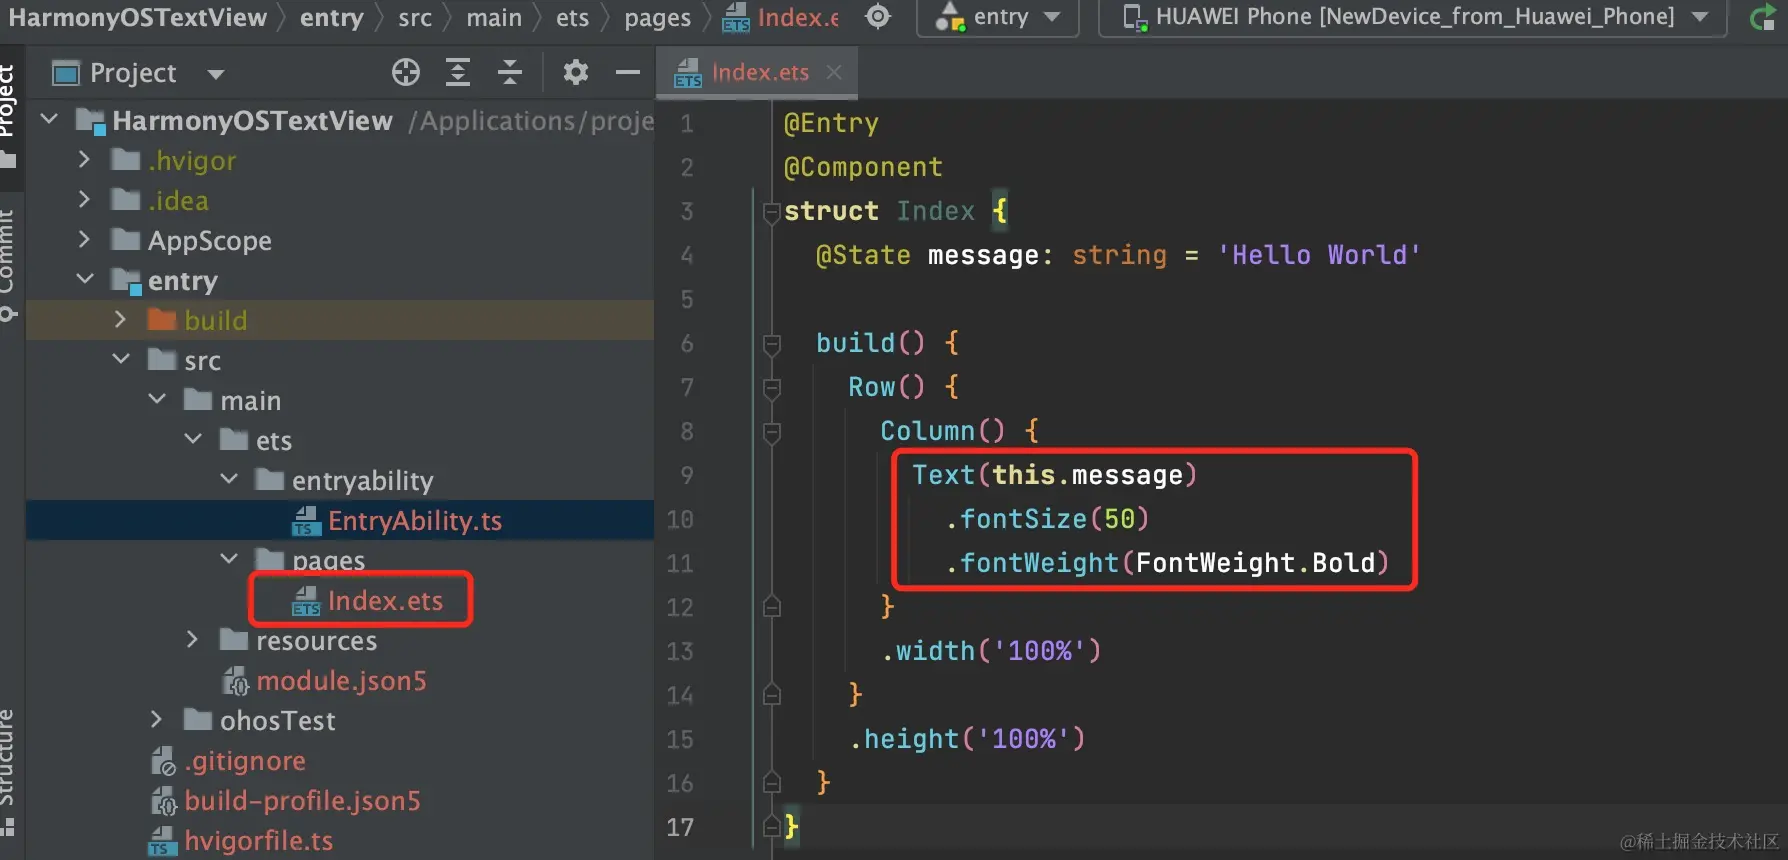Open Project panel settings gear
Screen dimensions: 1788x860
point(576,72)
